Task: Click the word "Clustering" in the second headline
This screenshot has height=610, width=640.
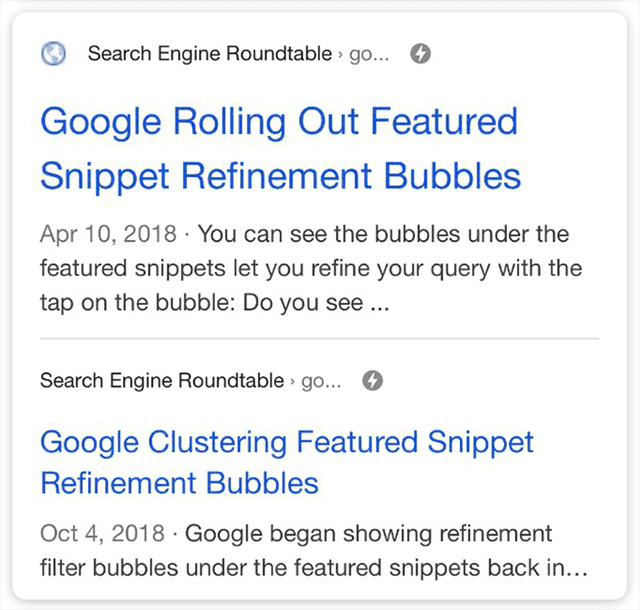Action: coord(216,441)
